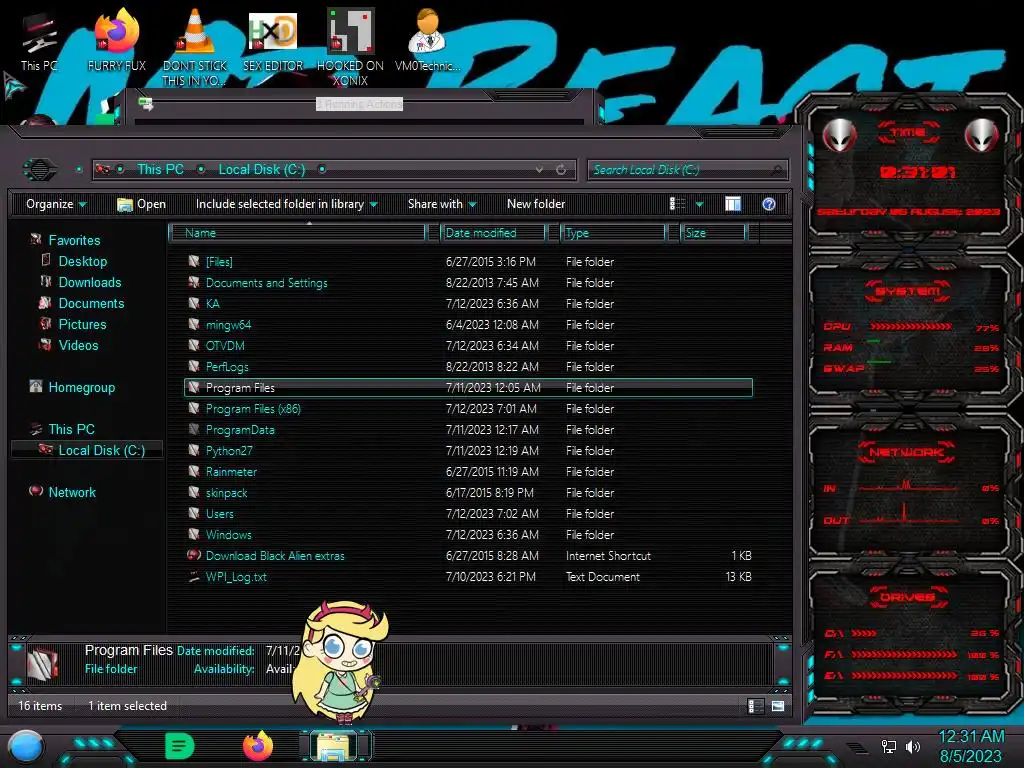Open the Share with dropdown
Viewport: 1024px width, 768px height.
(x=442, y=204)
